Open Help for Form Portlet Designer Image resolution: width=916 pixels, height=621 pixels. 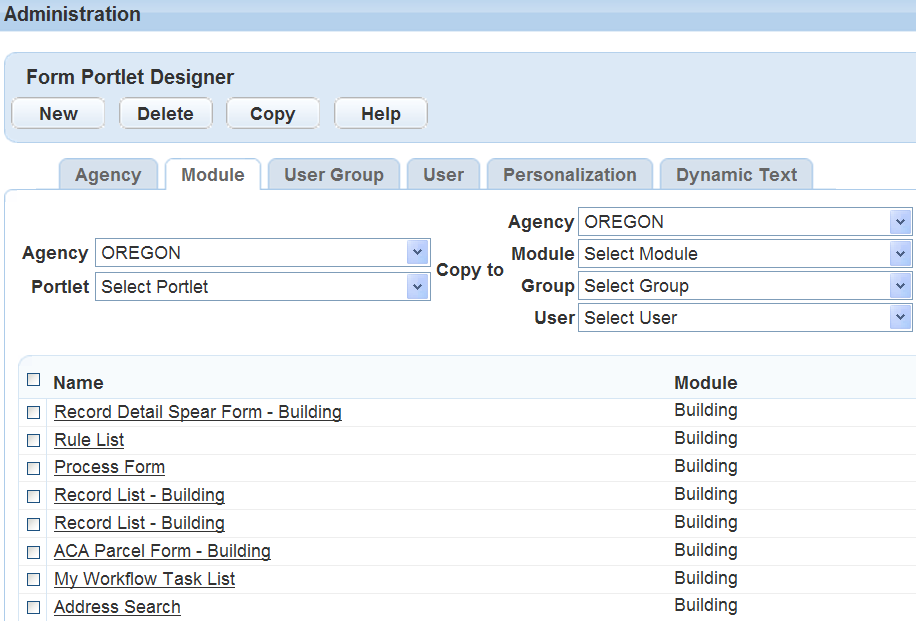pyautogui.click(x=380, y=114)
